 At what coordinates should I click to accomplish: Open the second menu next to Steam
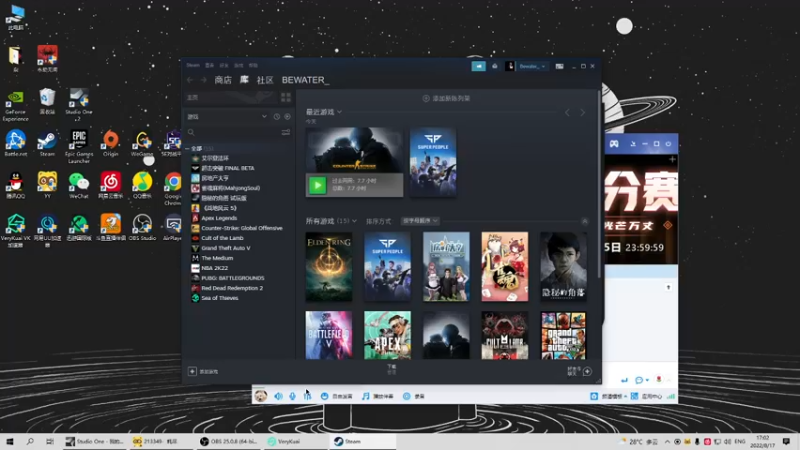209,65
